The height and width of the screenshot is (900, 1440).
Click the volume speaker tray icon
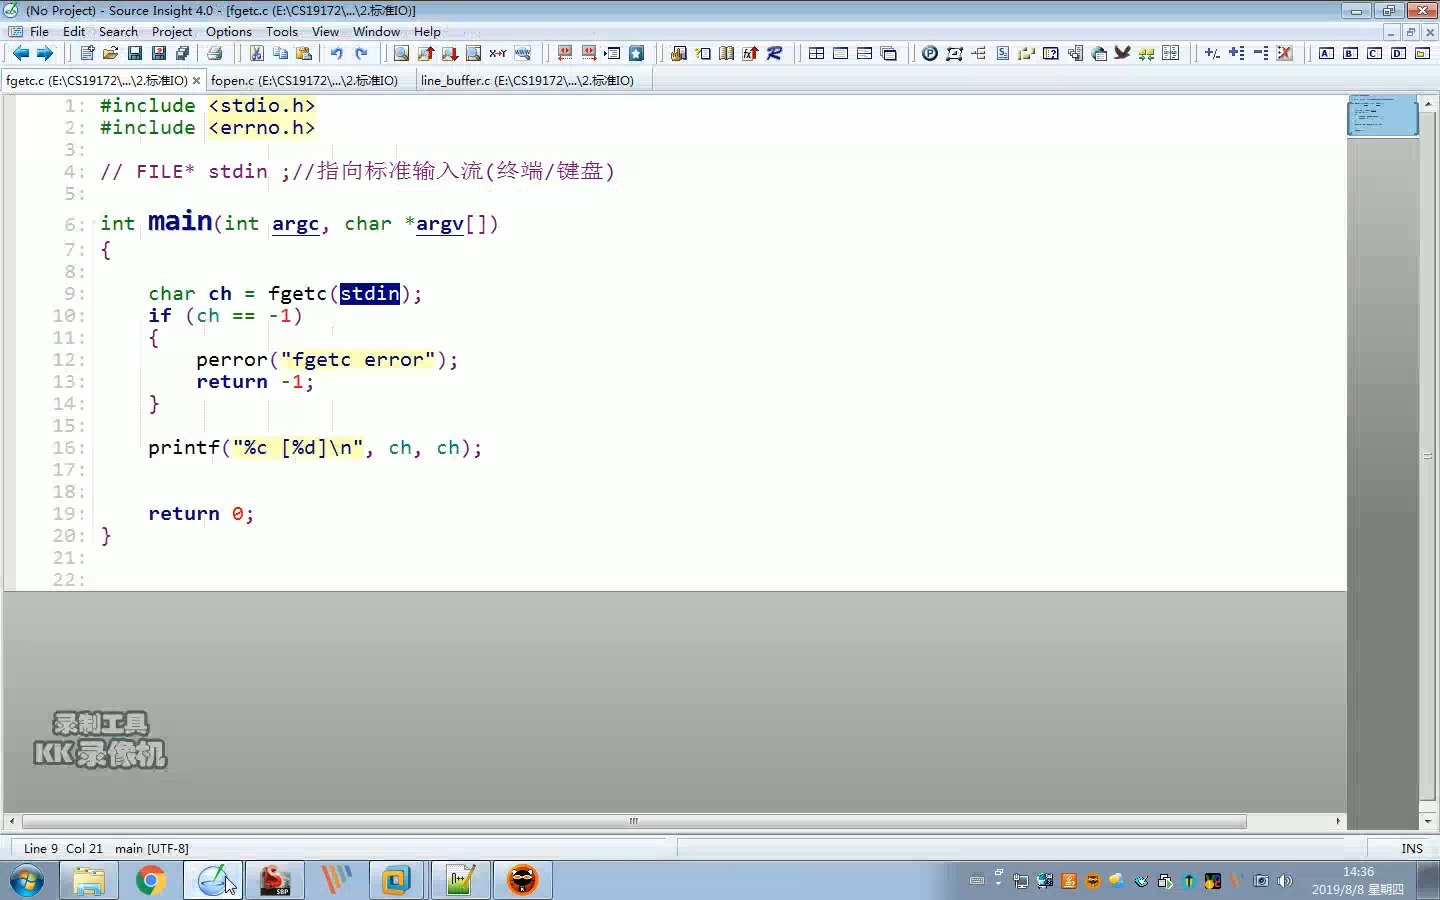[1286, 881]
